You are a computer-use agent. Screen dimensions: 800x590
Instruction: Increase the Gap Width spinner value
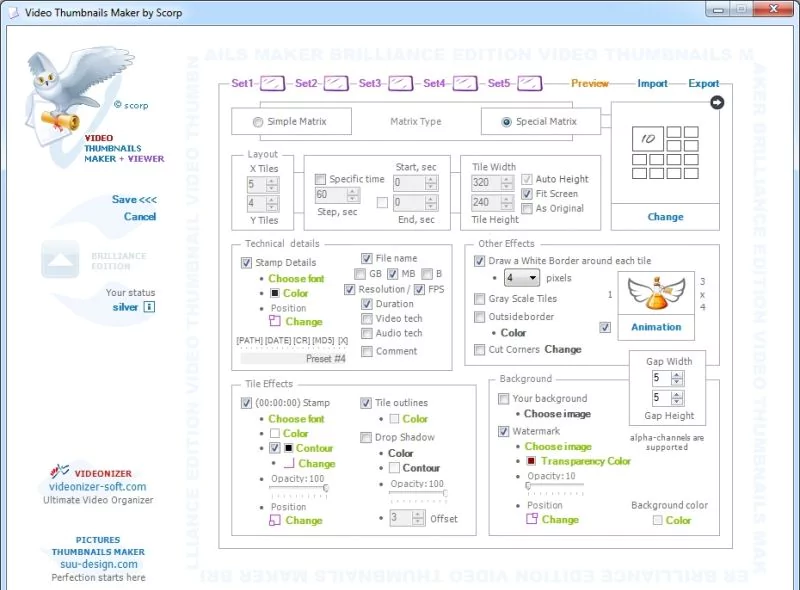[678, 375]
